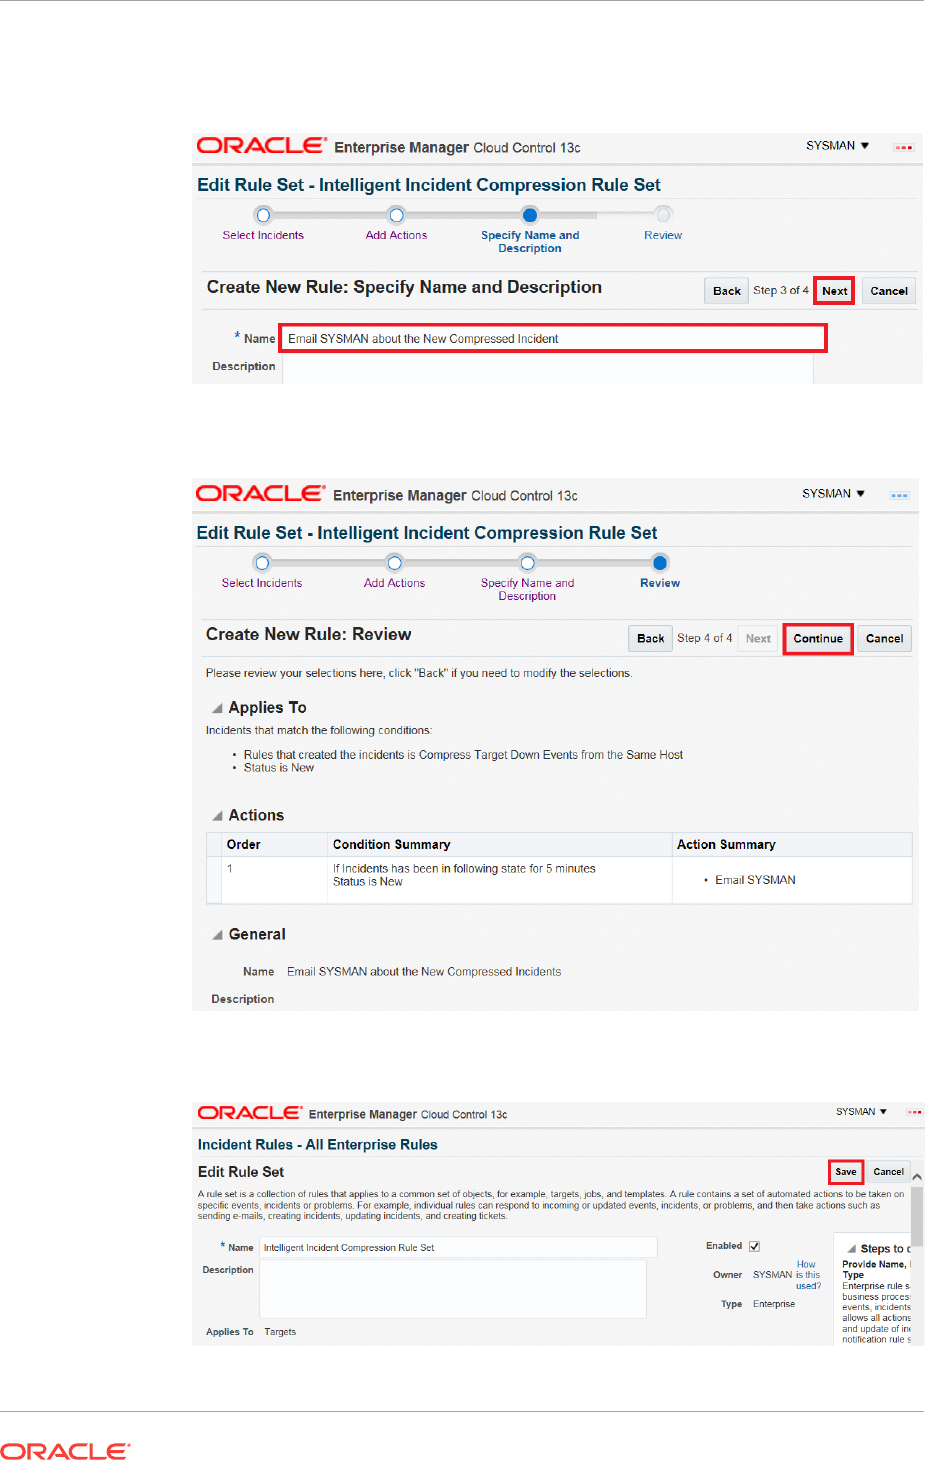This screenshot has width=925, height=1460.
Task: Open the SYSMAN user menu on Incident Rules page
Action: tap(861, 1112)
